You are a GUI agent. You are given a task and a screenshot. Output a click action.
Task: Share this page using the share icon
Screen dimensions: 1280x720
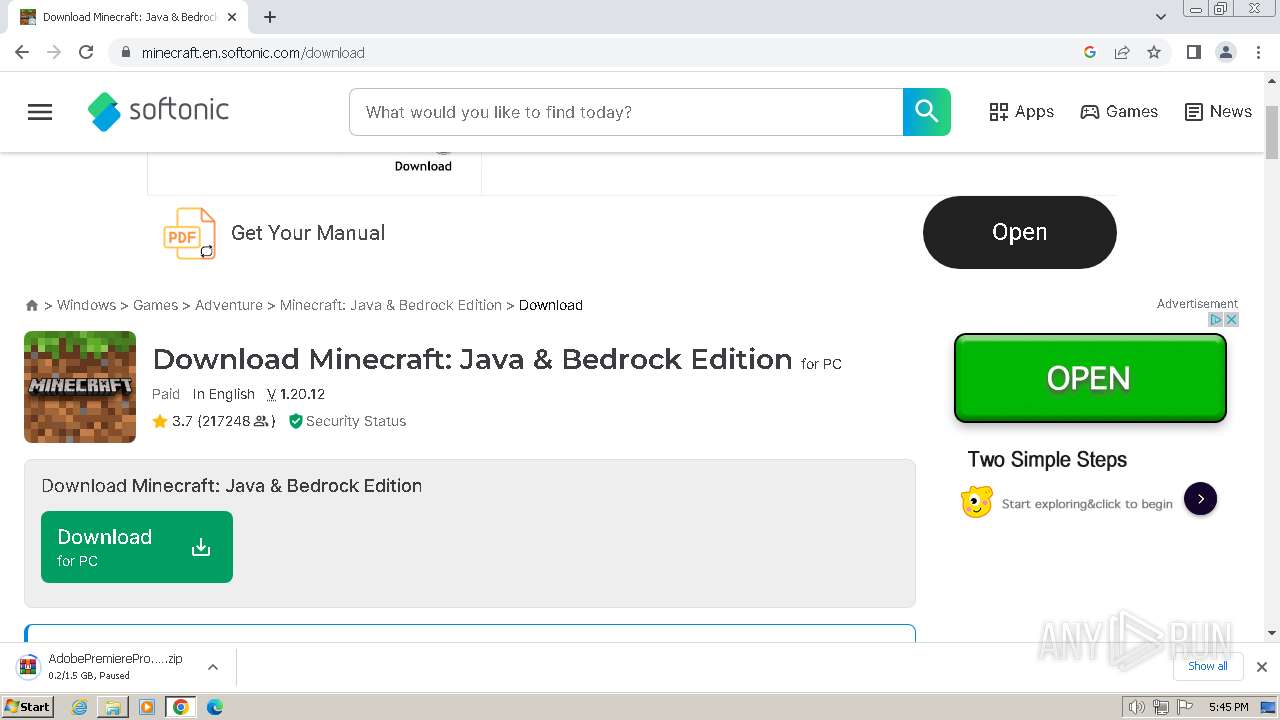[1122, 52]
